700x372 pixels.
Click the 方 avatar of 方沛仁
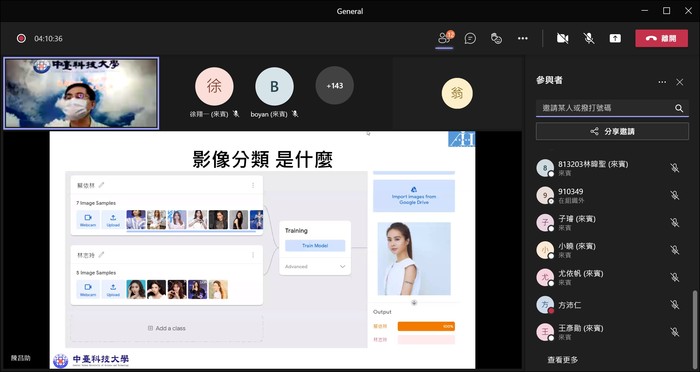[x=545, y=305]
